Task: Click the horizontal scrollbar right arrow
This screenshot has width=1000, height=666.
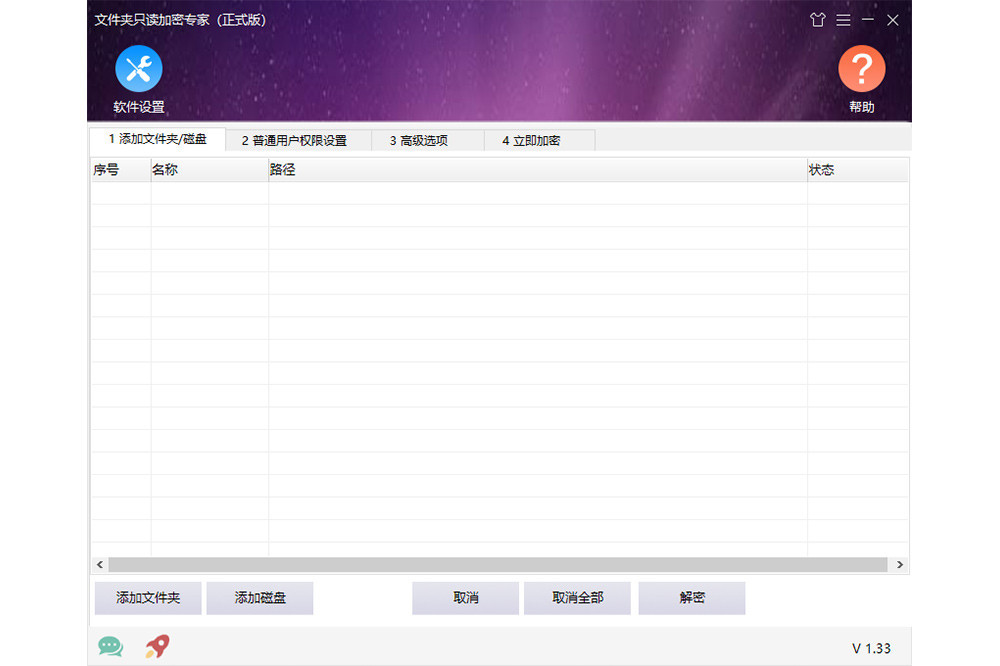Action: 900,565
